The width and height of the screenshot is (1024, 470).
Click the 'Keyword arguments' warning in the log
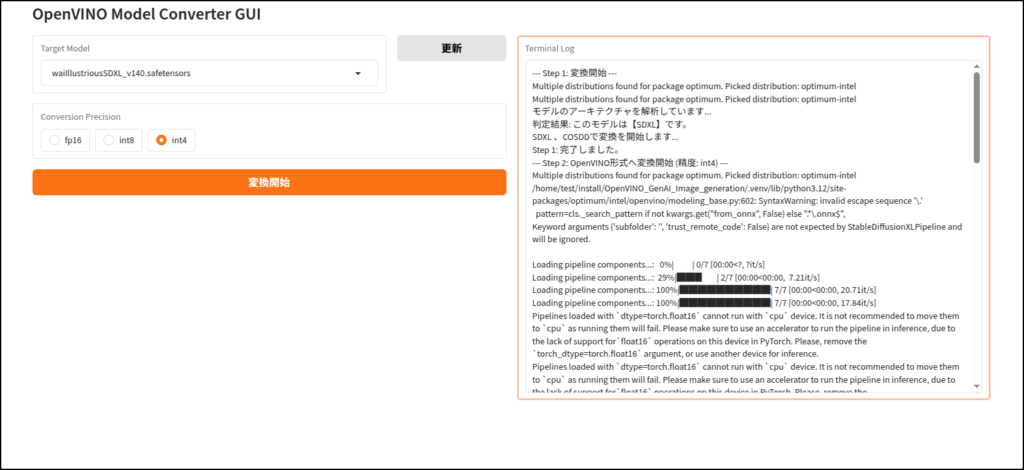click(x=746, y=227)
